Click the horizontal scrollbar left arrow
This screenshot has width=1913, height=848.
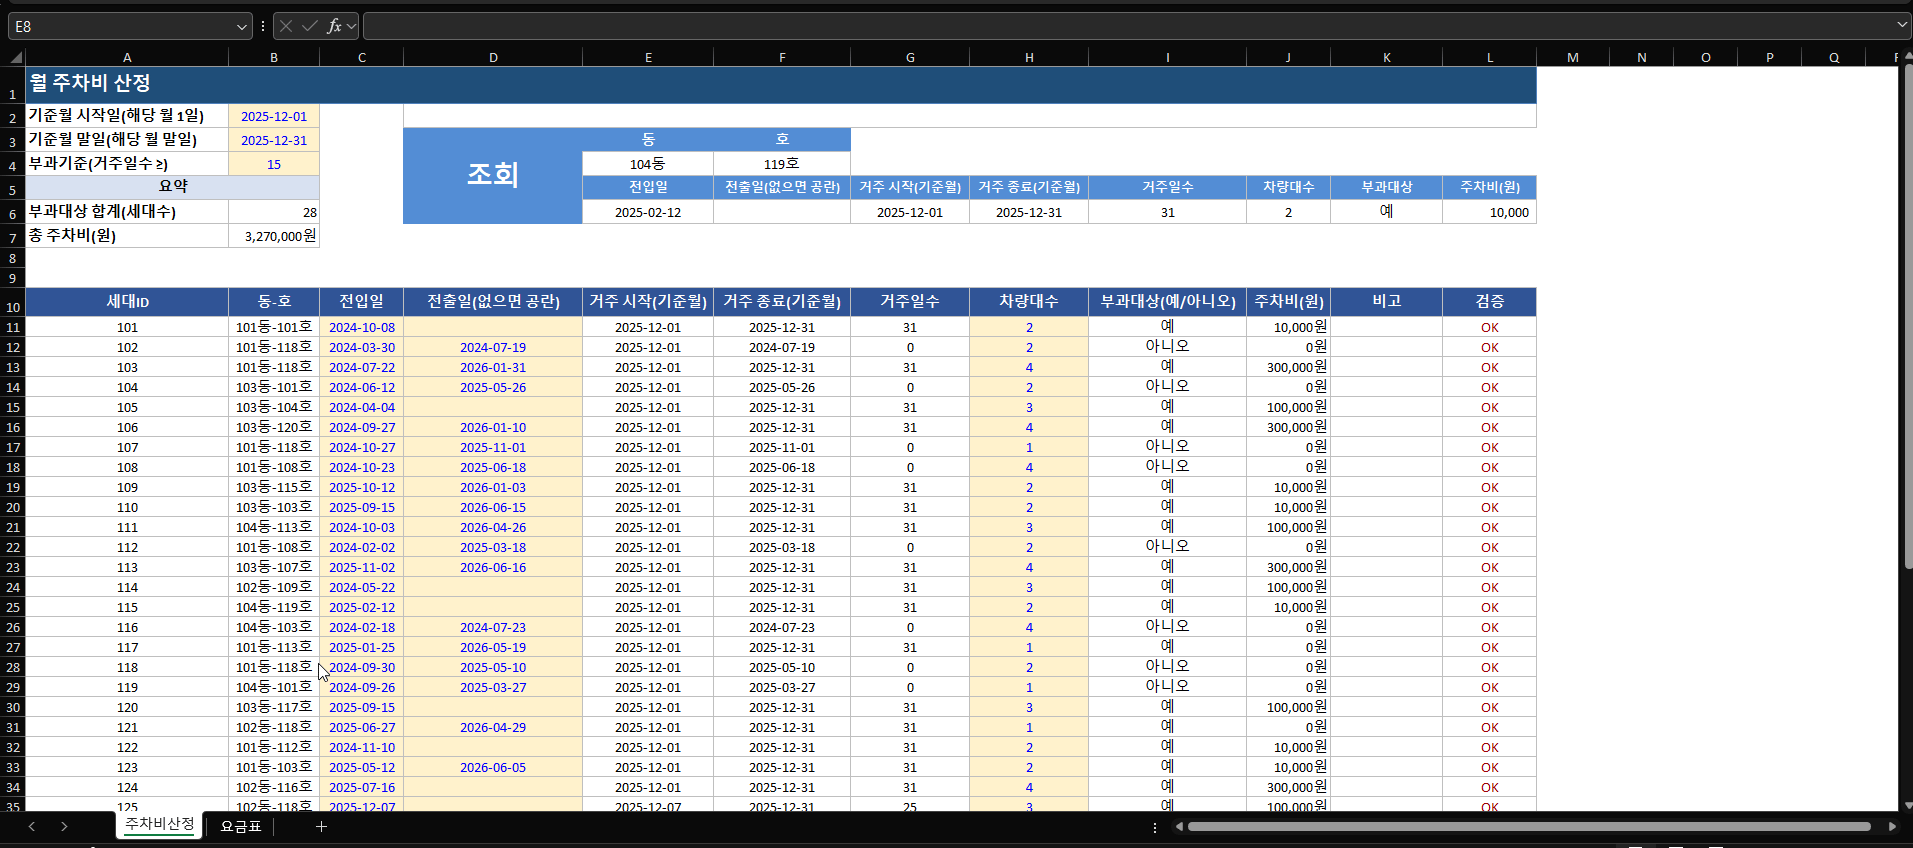point(1179,827)
